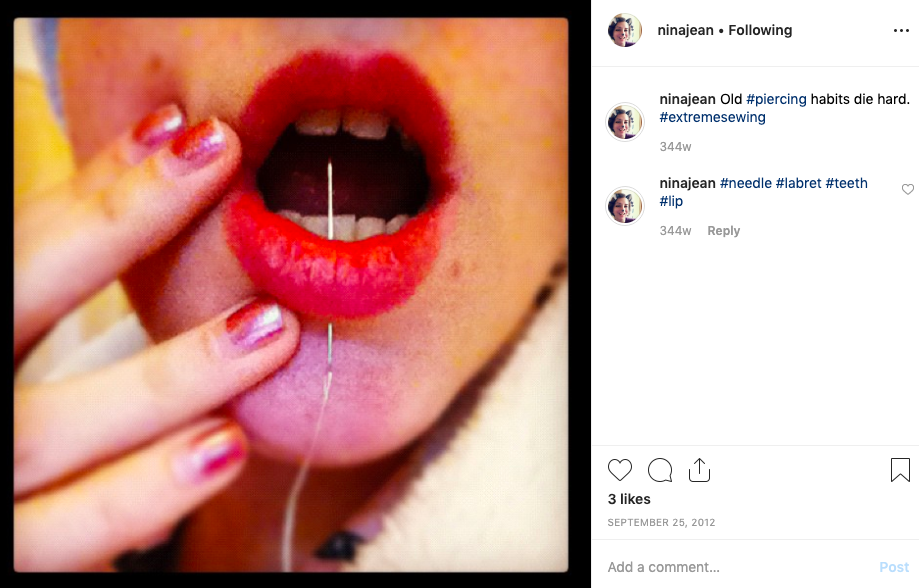Click the avatar beside the caption

tap(625, 122)
